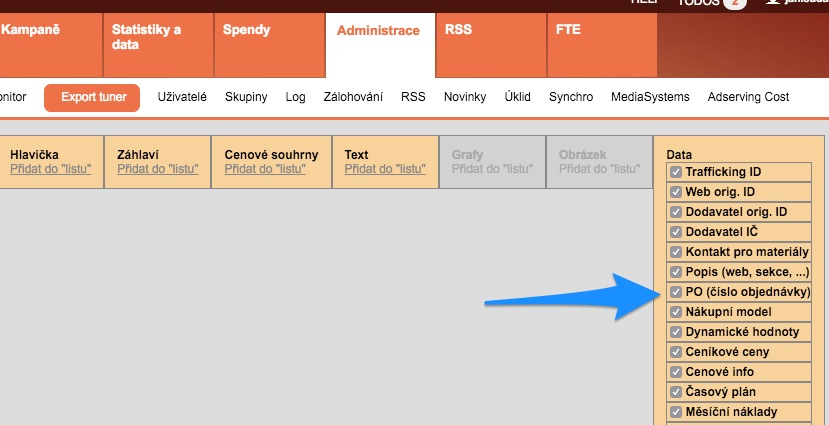Click the user profile icon

(x=773, y=3)
